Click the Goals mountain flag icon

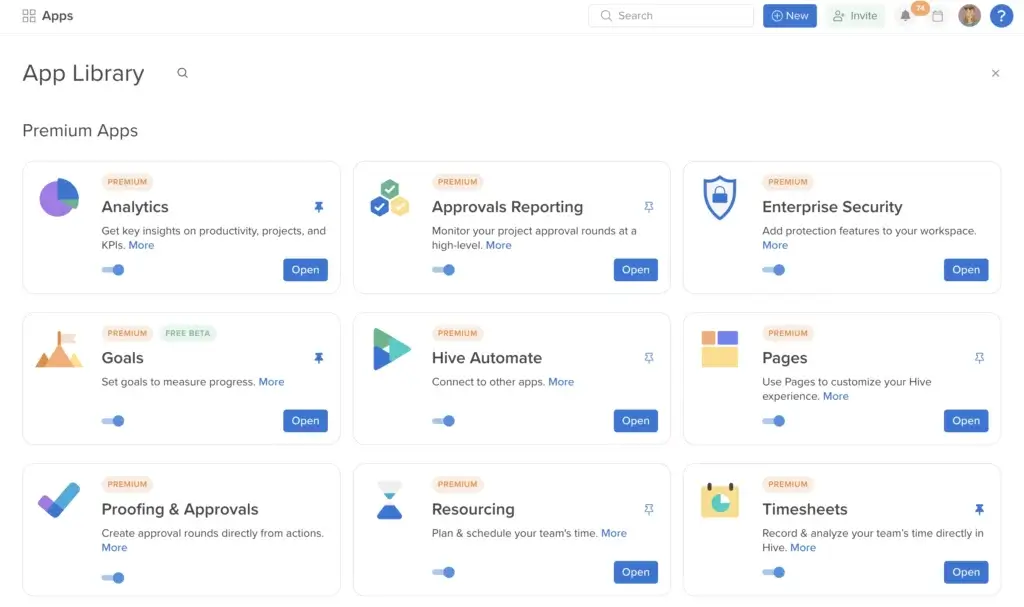coord(59,349)
